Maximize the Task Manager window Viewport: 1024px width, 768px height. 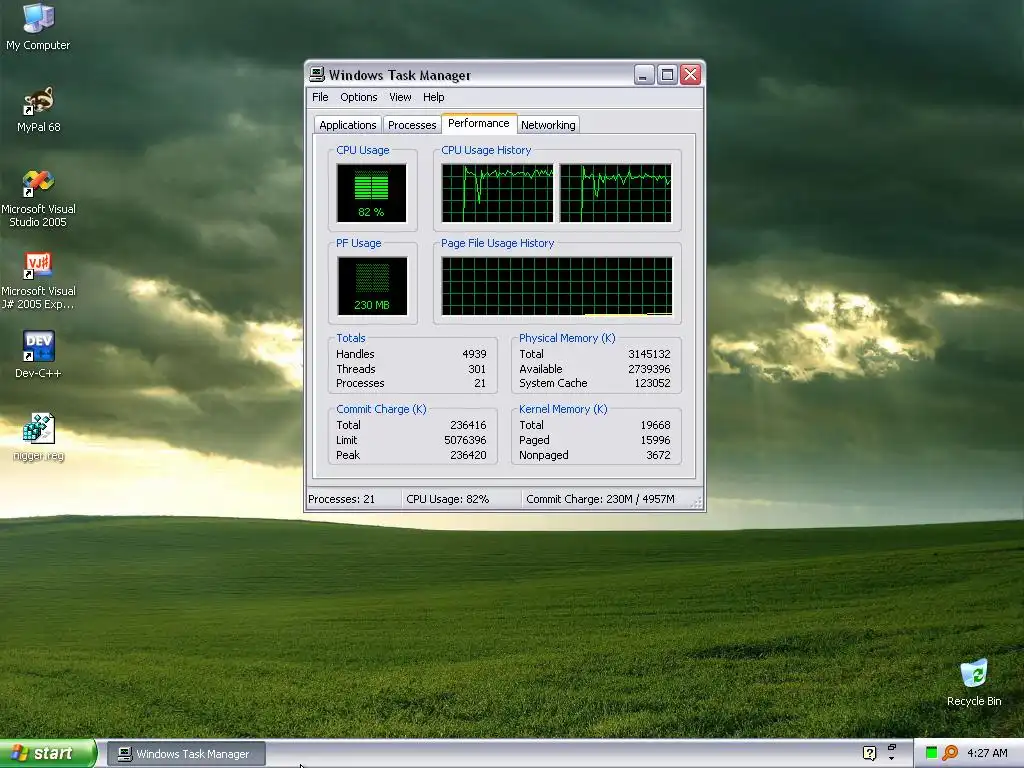(667, 75)
